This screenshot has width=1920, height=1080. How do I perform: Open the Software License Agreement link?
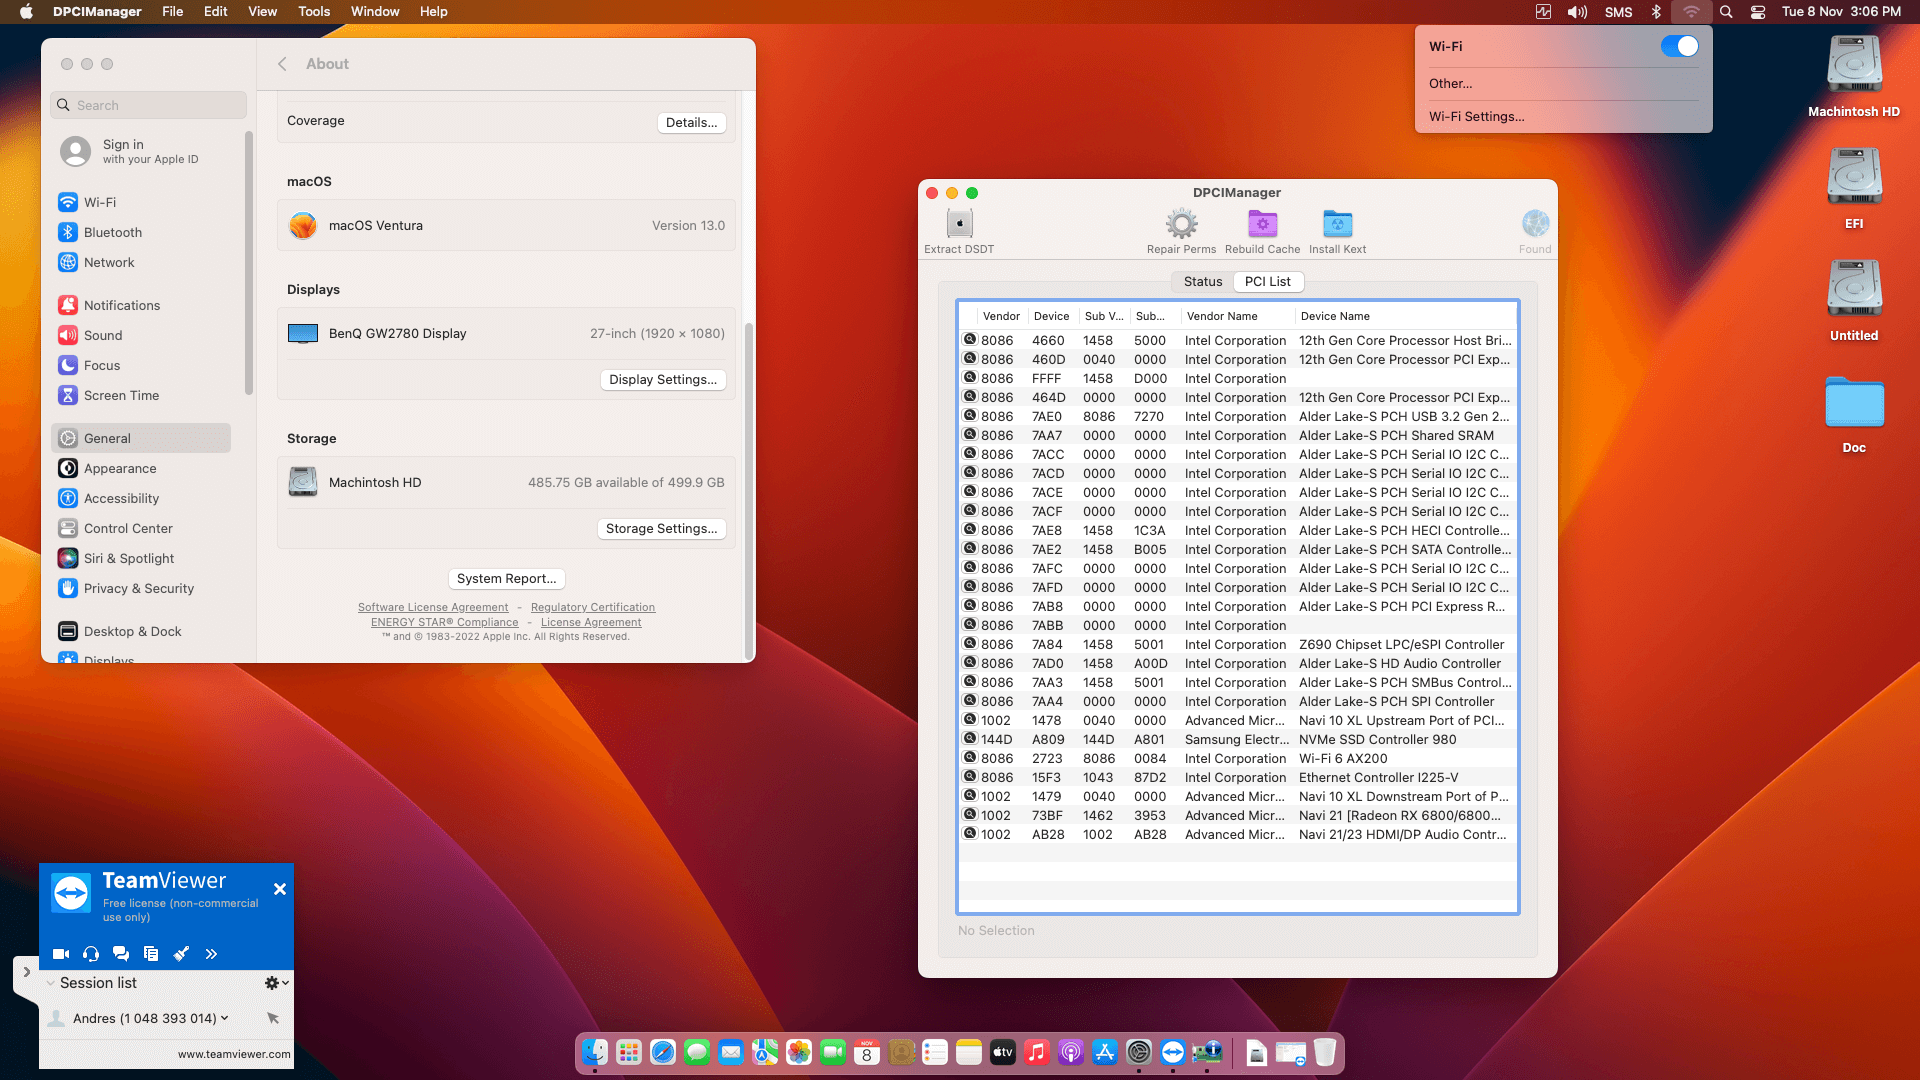point(433,607)
